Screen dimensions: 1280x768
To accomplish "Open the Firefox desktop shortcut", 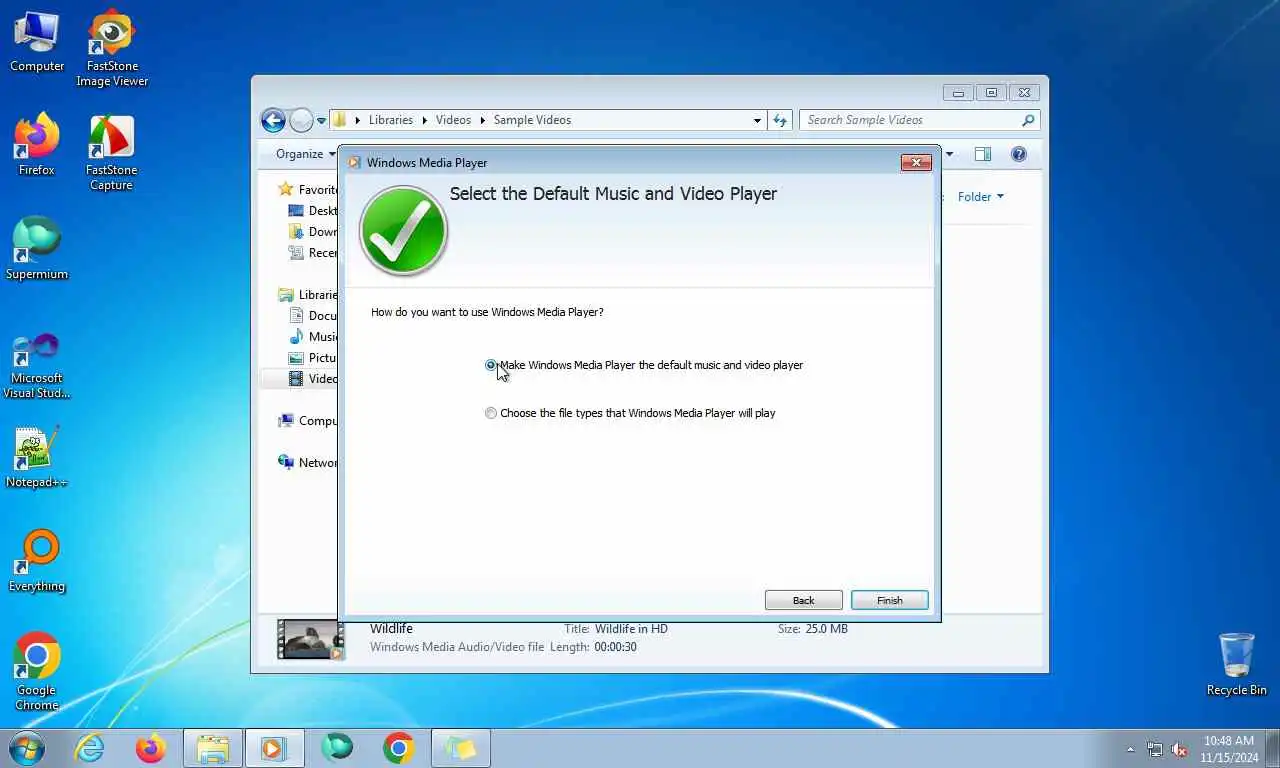I will click(37, 146).
